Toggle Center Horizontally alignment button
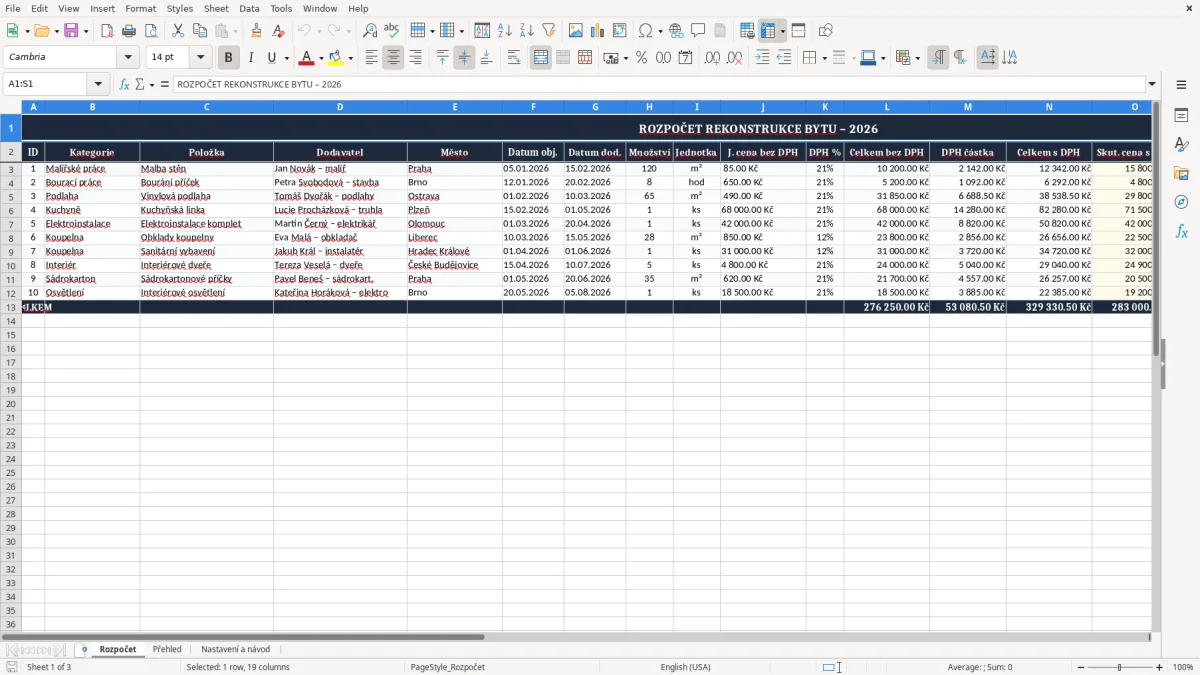Viewport: 1200px width, 675px height. click(x=393, y=58)
